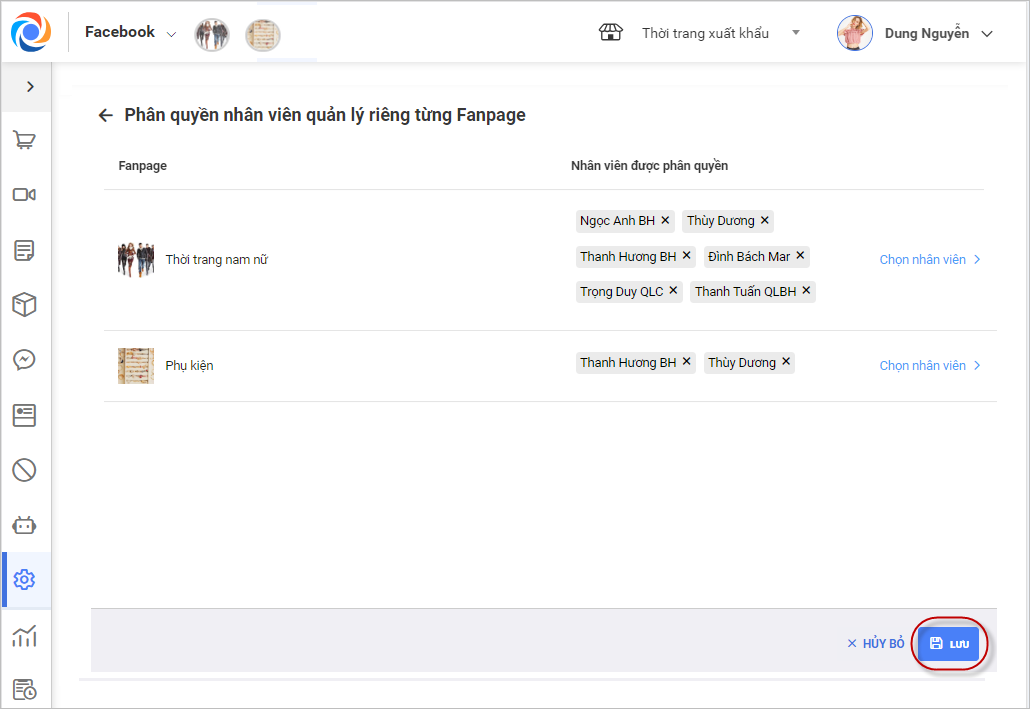
Task: Click the Thời trang nam nữ fanpage name
Action: [x=217, y=260]
